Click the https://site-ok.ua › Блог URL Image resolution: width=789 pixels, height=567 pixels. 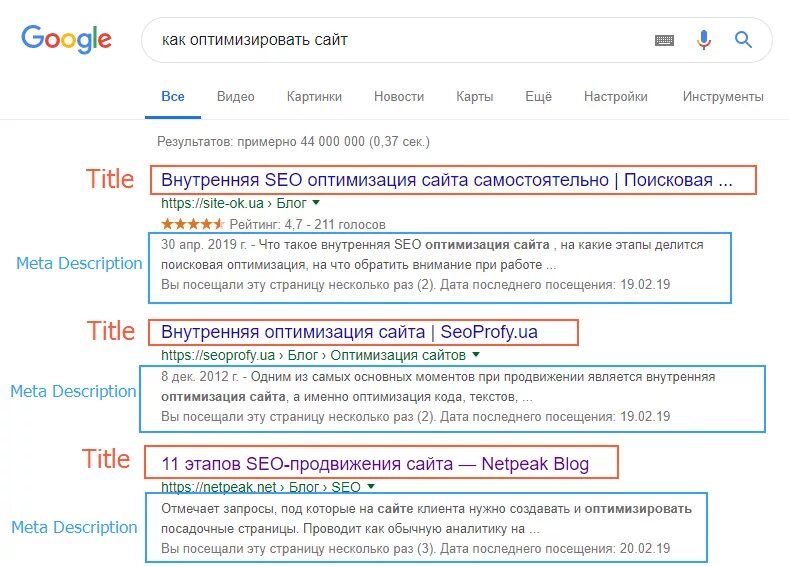233,203
